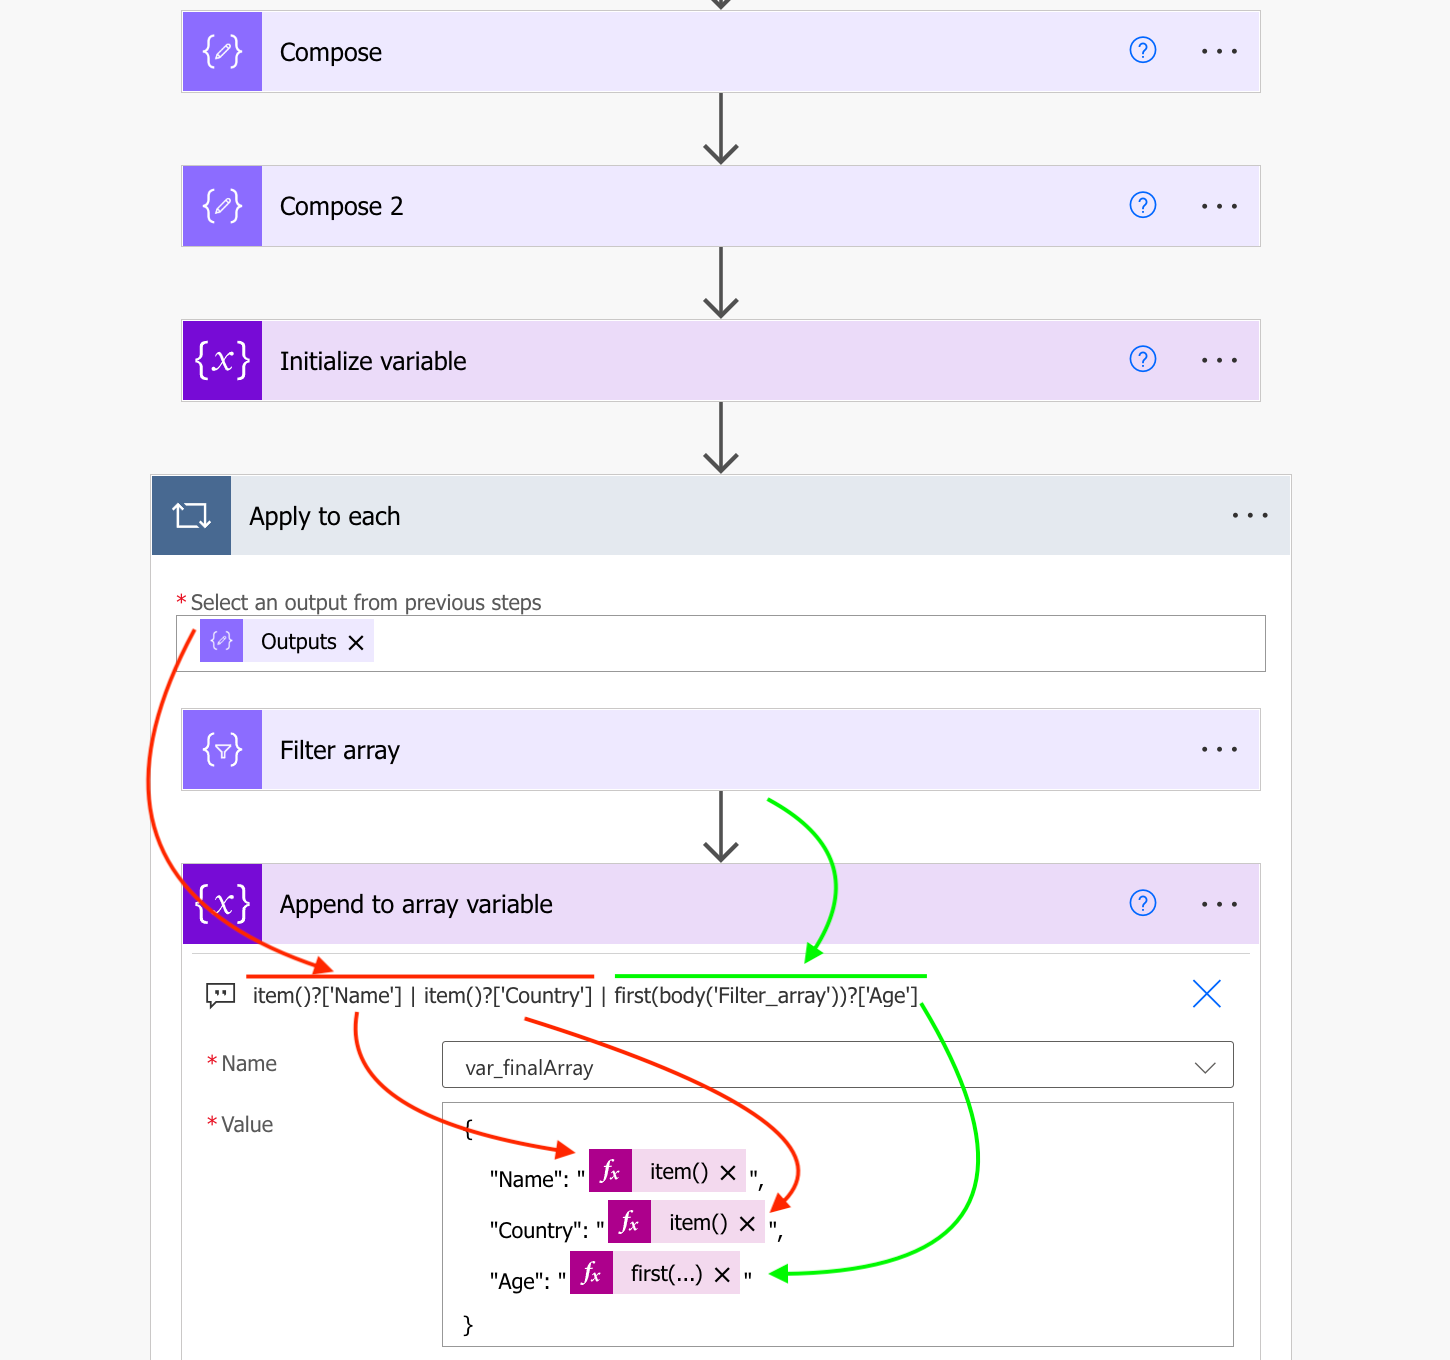Open help for the Compose action

1142,50
